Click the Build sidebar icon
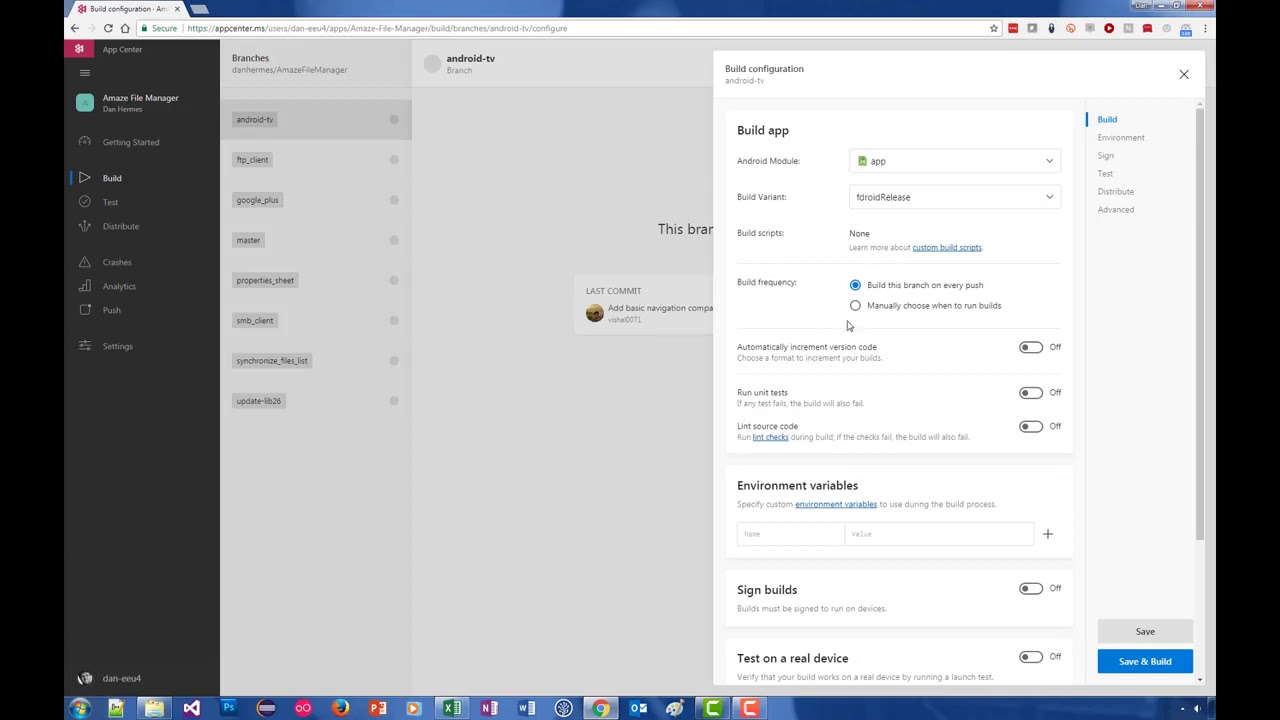This screenshot has height=720, width=1280. pos(85,178)
